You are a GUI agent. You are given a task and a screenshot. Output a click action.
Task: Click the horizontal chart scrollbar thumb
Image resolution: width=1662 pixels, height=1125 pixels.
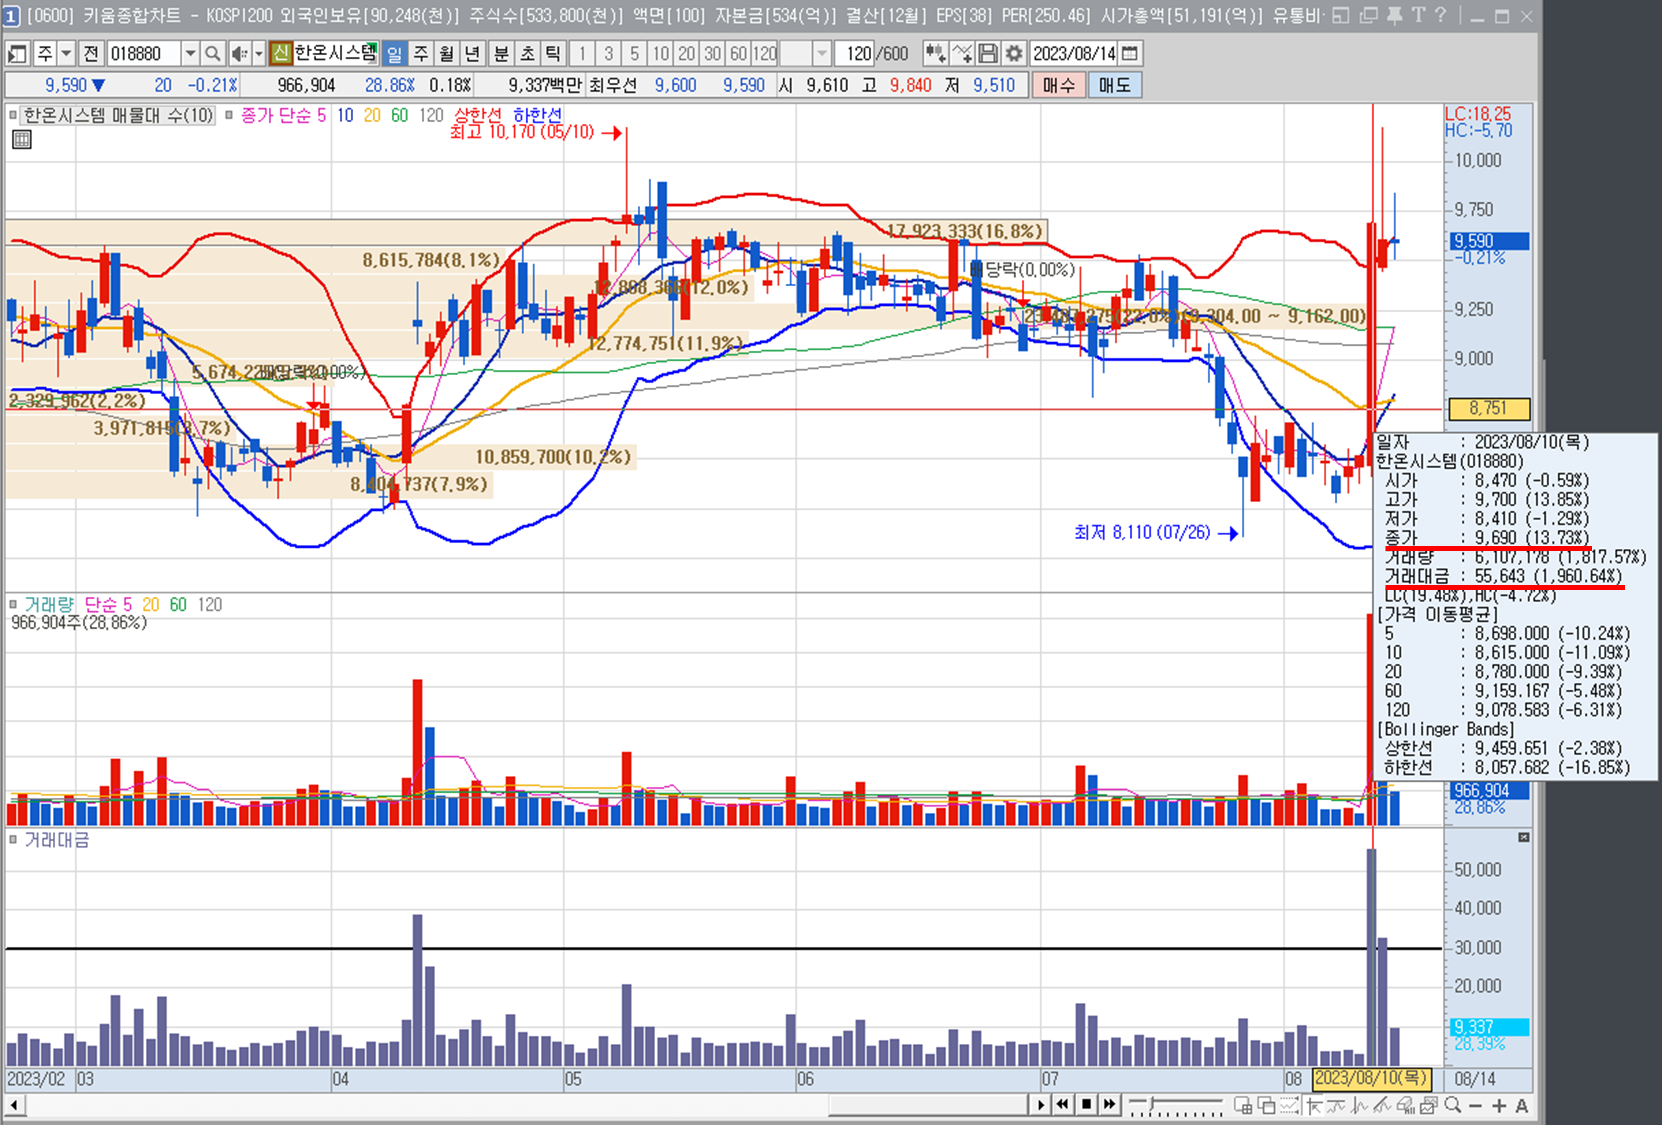tap(928, 1105)
